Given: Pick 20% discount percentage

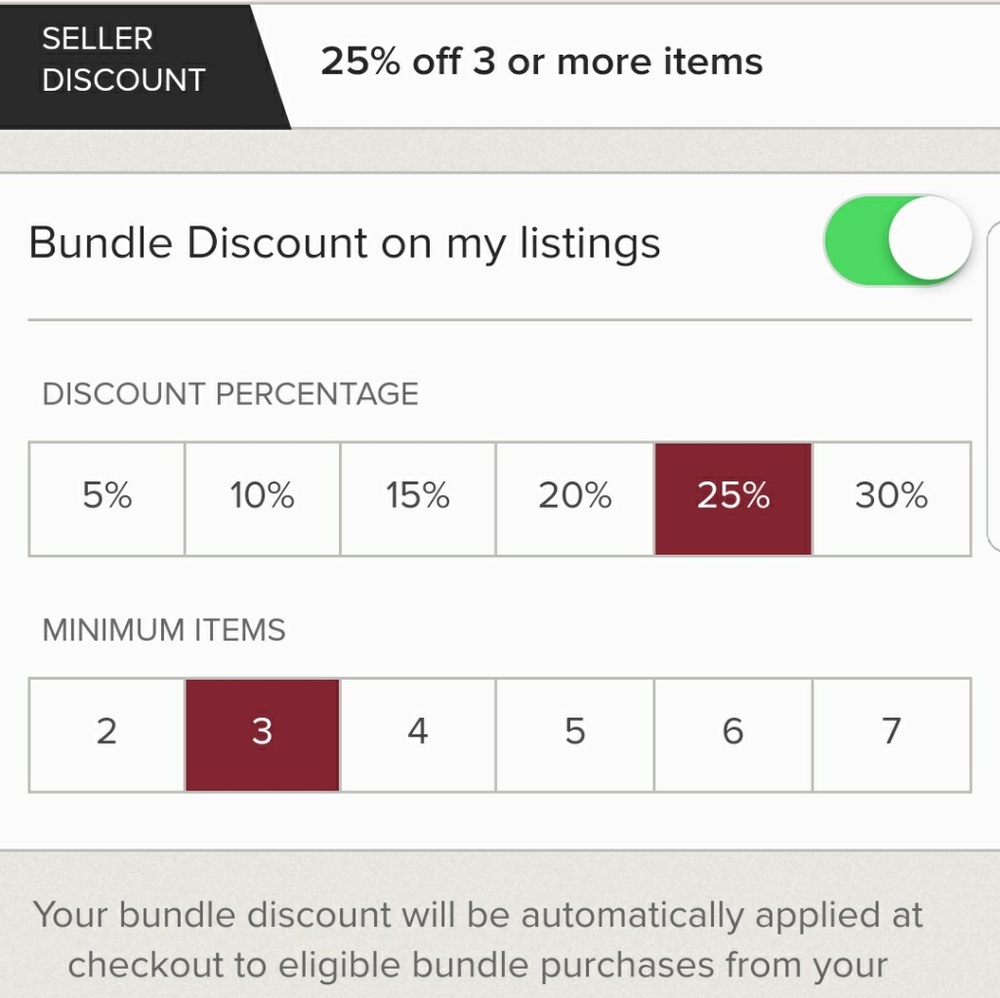Looking at the screenshot, I should 575,497.
